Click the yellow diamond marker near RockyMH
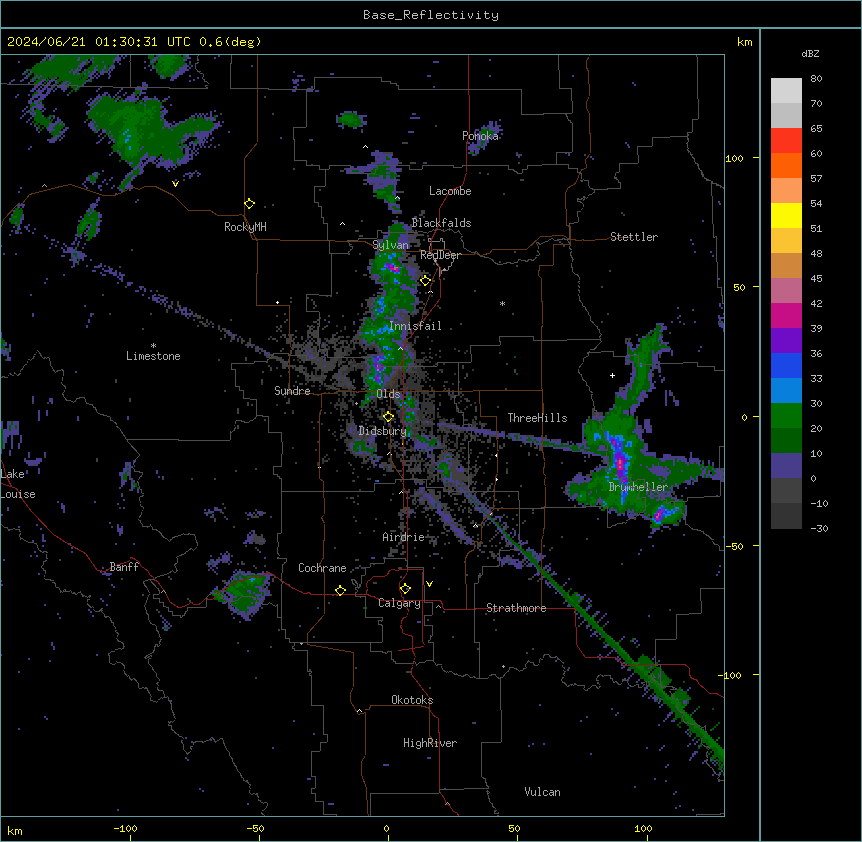Viewport: 862px width, 842px height. coord(250,204)
